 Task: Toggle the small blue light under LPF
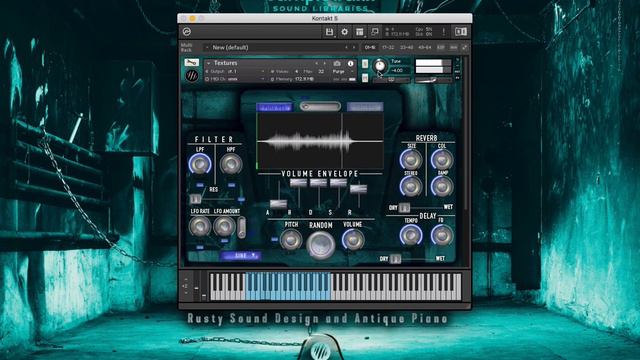point(200,185)
